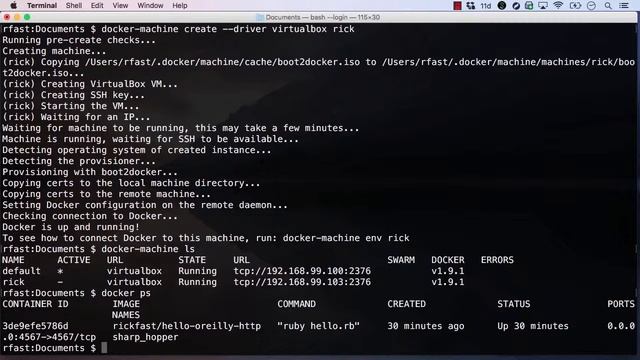Click the terminal cursor at final prompt
Viewport: 640px width, 360px height.
pyautogui.click(x=104, y=348)
